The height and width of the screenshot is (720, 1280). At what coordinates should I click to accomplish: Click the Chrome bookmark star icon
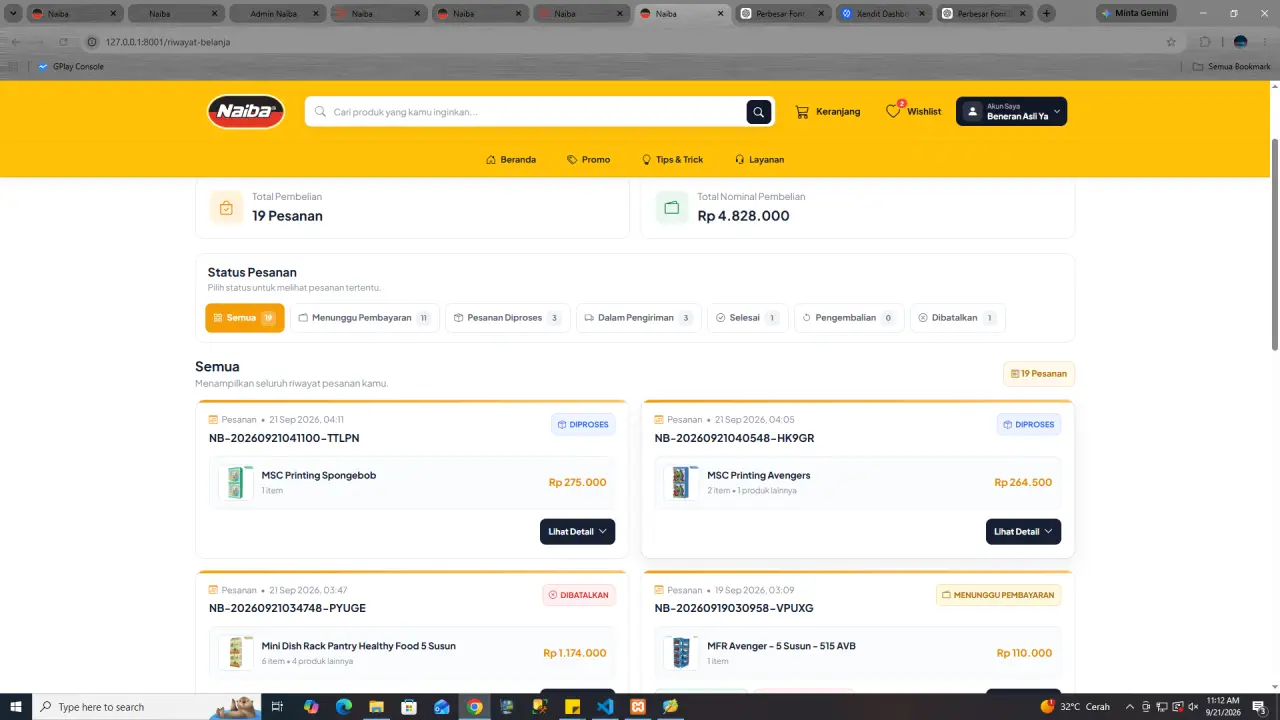[x=1171, y=42]
